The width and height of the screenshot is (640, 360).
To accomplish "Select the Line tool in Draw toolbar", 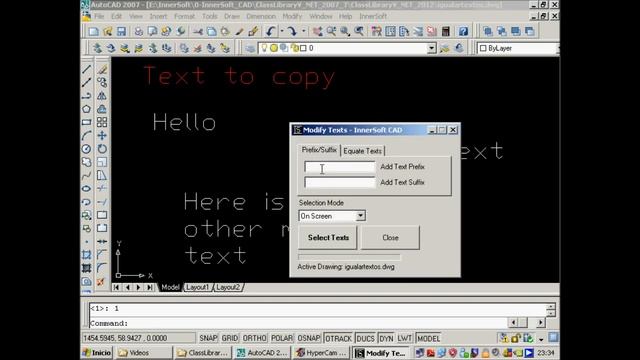I will (x=87, y=69).
